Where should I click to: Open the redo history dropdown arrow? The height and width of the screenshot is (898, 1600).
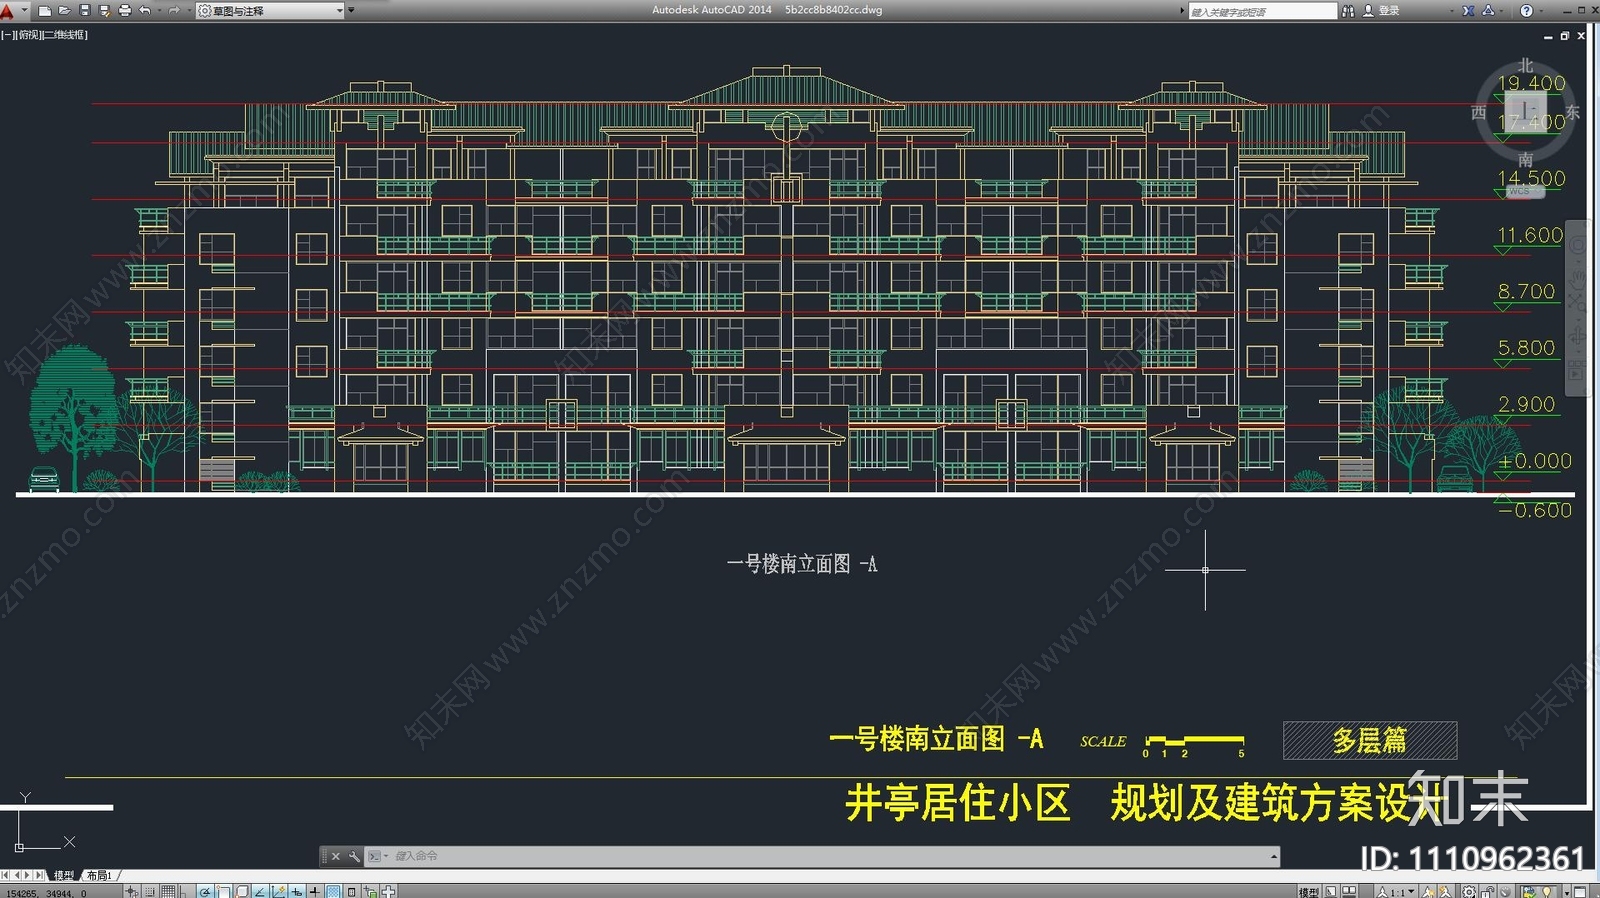[188, 11]
